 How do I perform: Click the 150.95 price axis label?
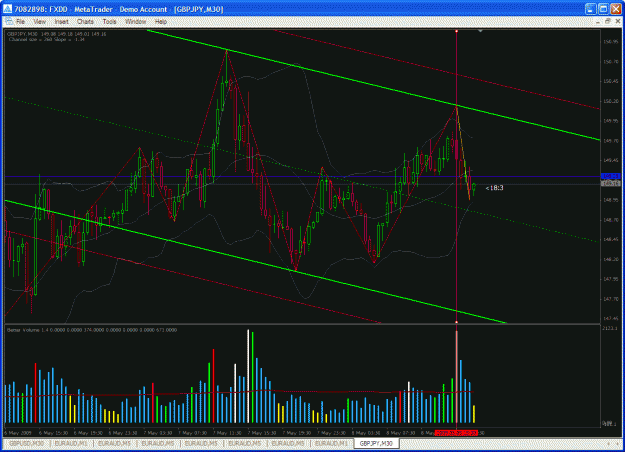(x=611, y=41)
